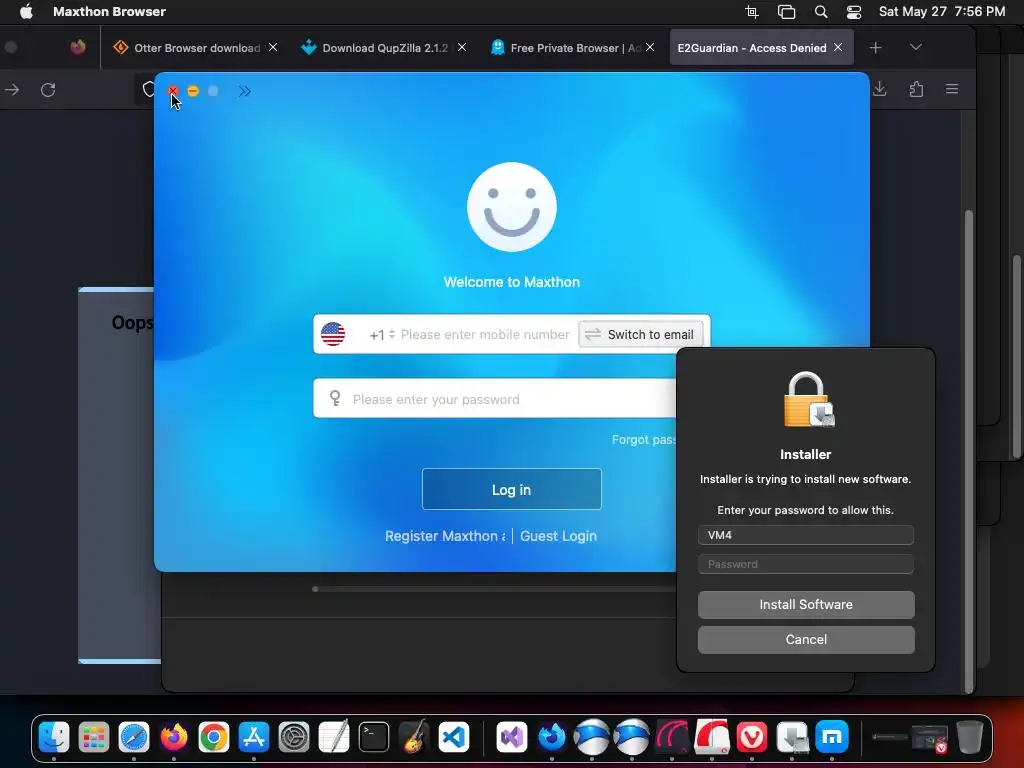Close the Otter Browser download tab
This screenshot has width=1024, height=768.
[x=273, y=47]
